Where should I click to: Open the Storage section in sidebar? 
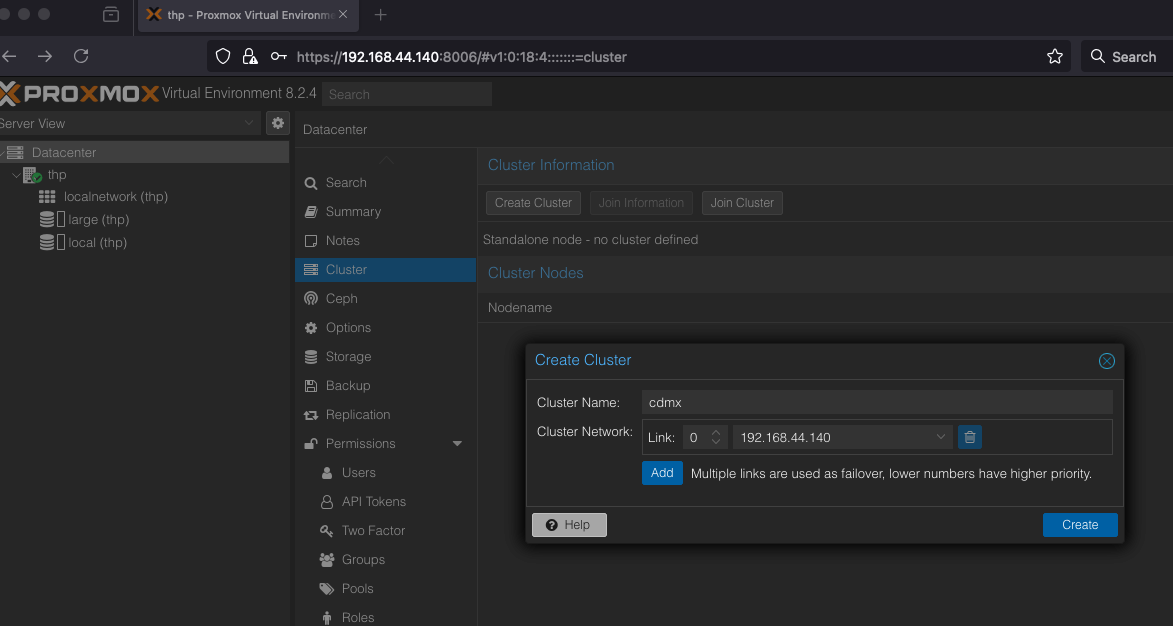click(348, 357)
